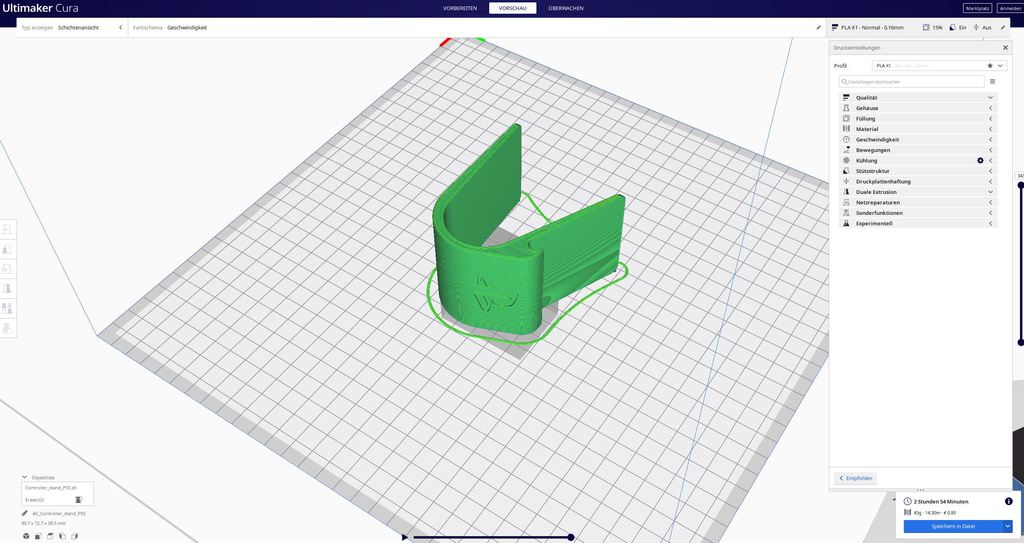Switch to front view camera icon
The image size is (1024, 543).
[x=38, y=536]
